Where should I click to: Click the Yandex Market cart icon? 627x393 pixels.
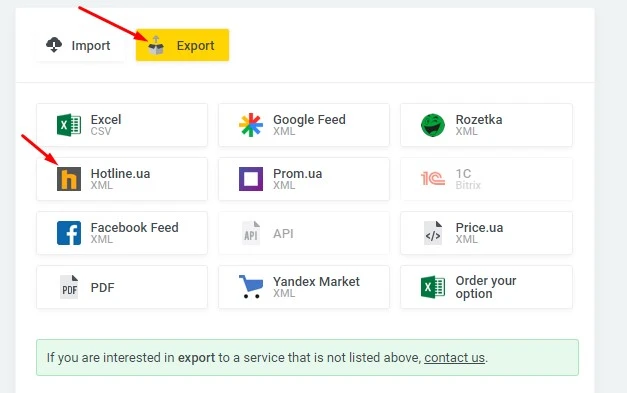click(x=251, y=286)
